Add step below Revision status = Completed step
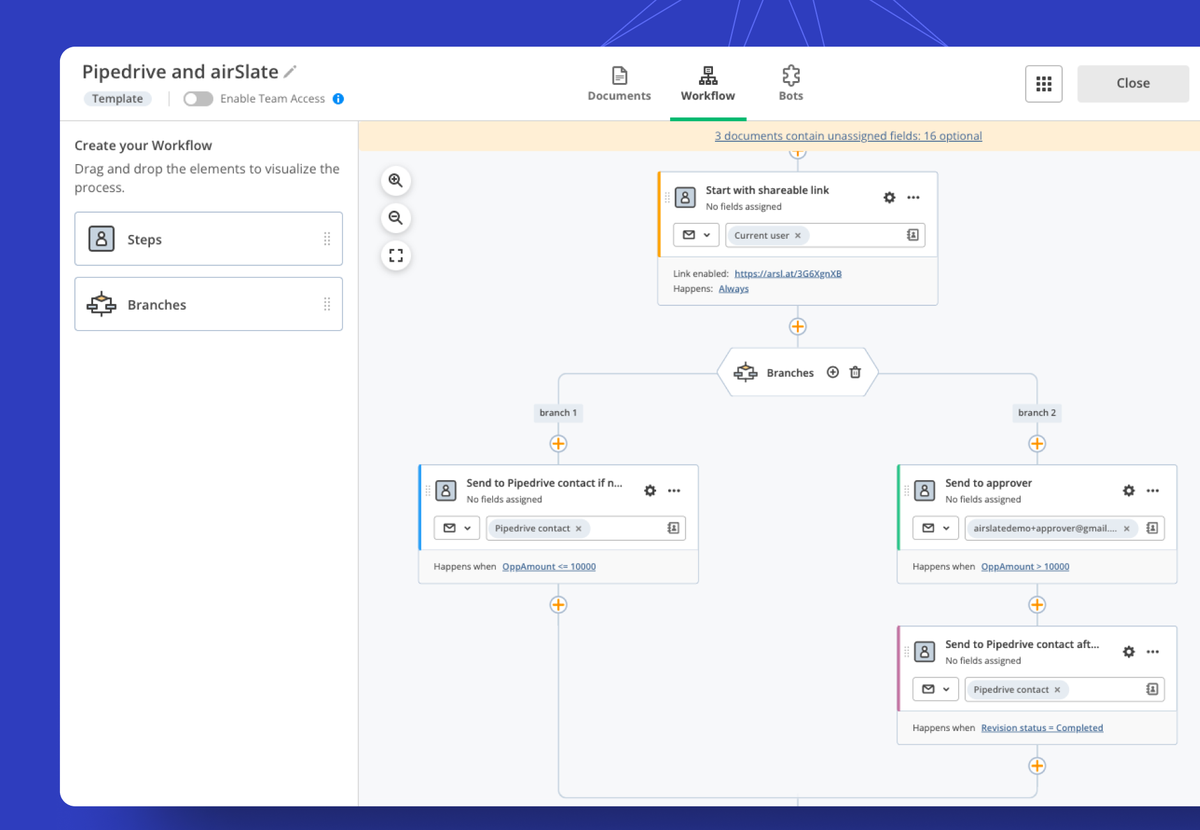1200x830 pixels. [1037, 766]
